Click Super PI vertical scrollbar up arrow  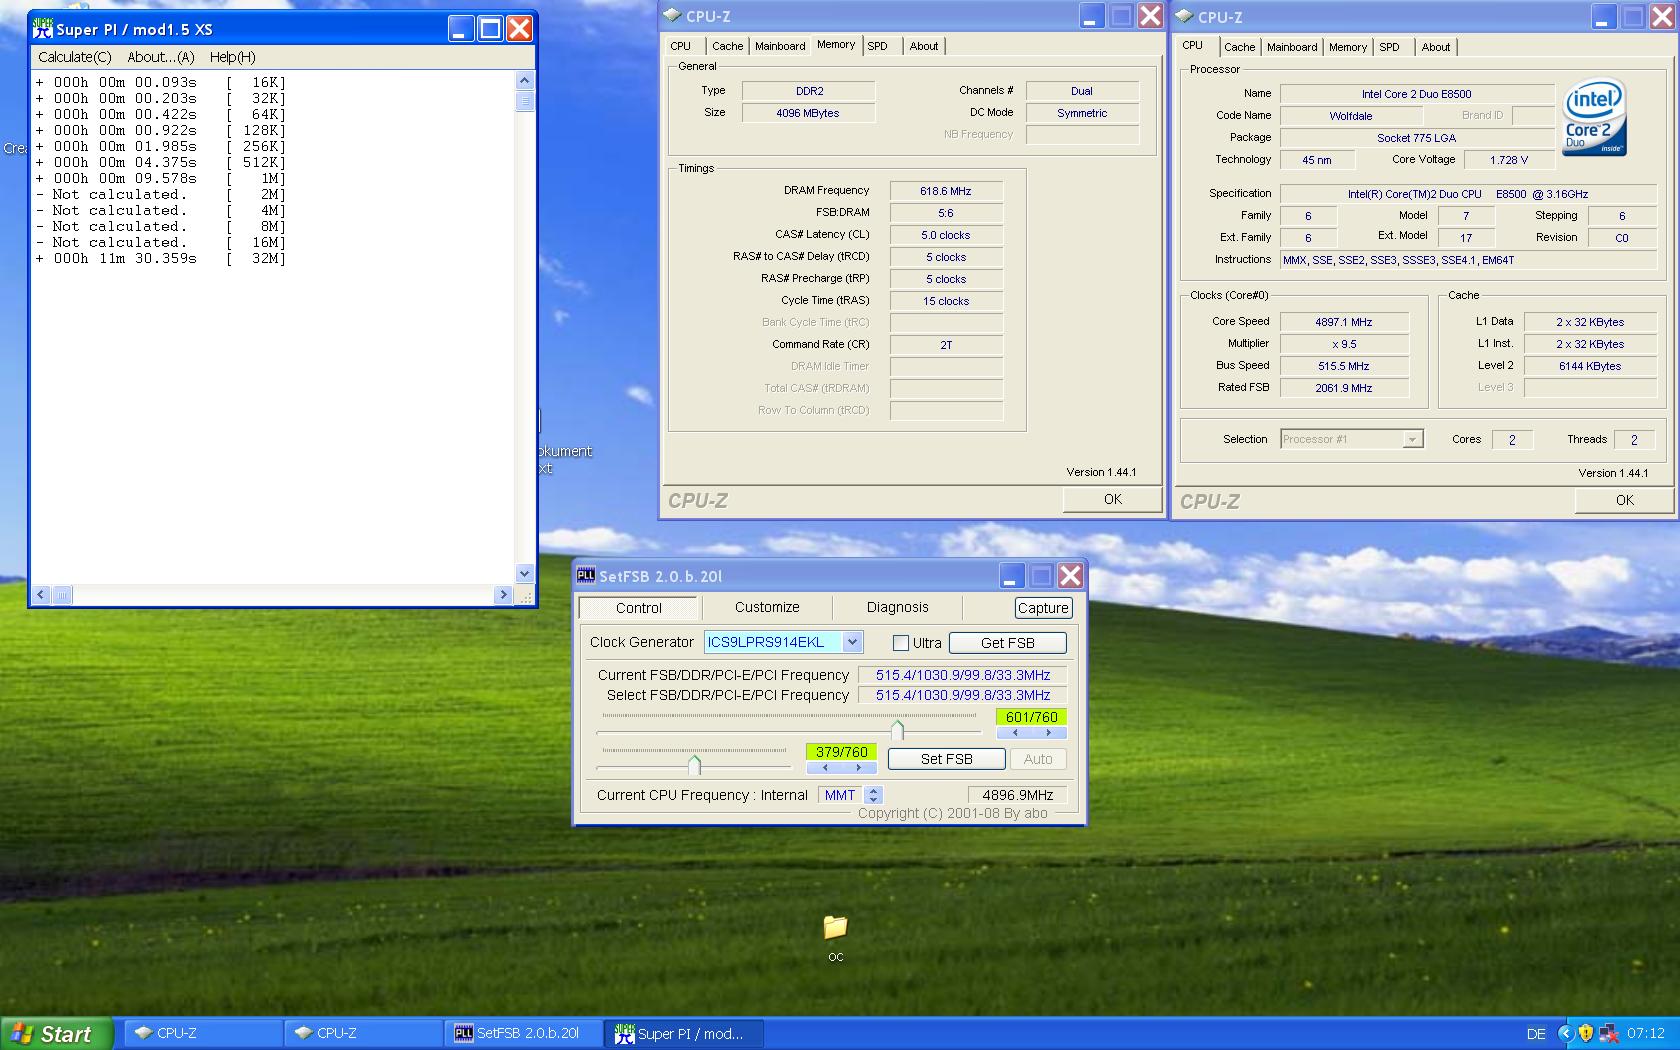525,80
